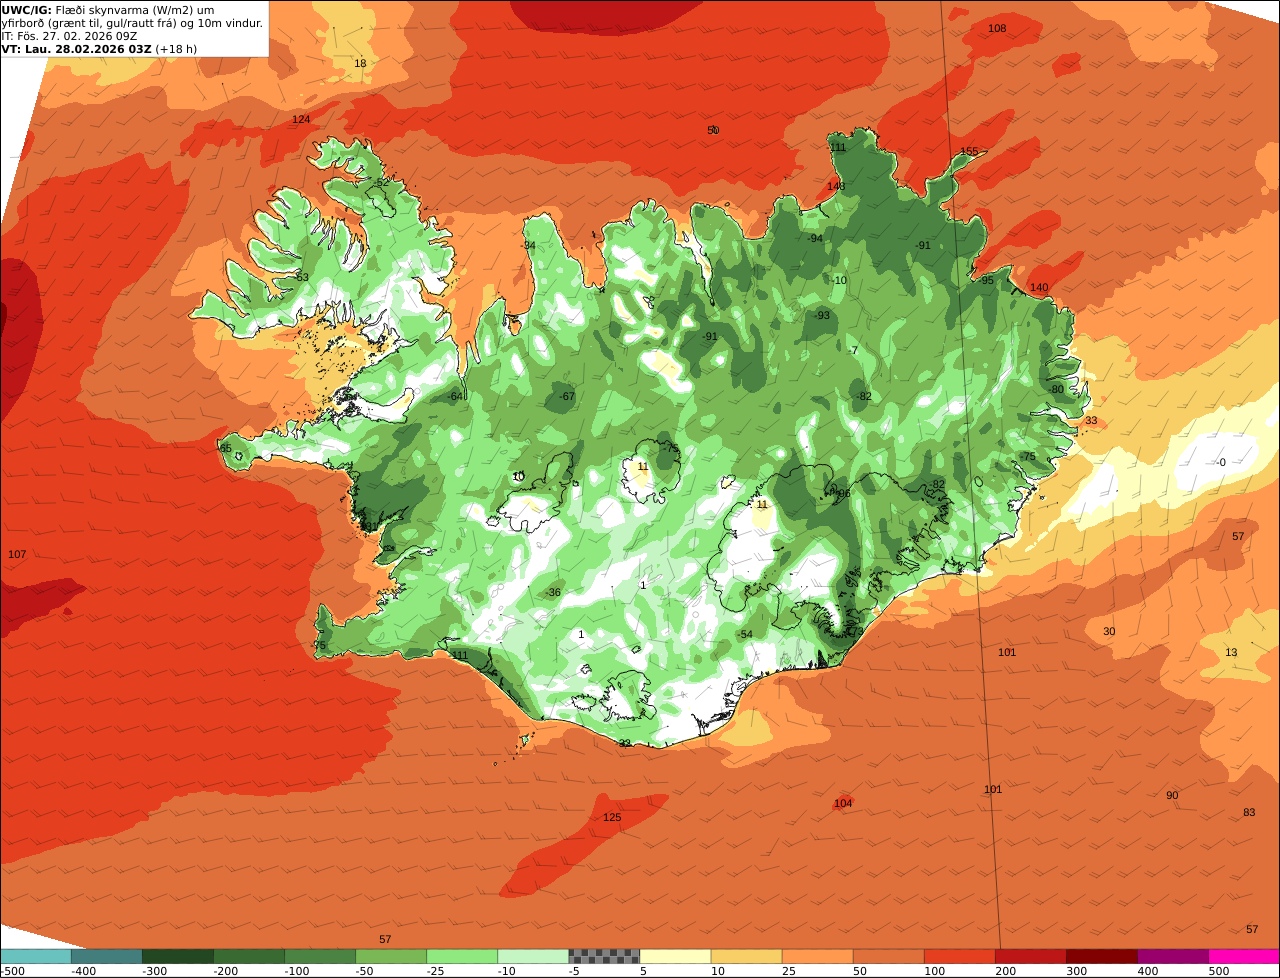Screen dimensions: 1280x978
Task: Click the map value '-7' in northeast Iceland
Action: 853,351
